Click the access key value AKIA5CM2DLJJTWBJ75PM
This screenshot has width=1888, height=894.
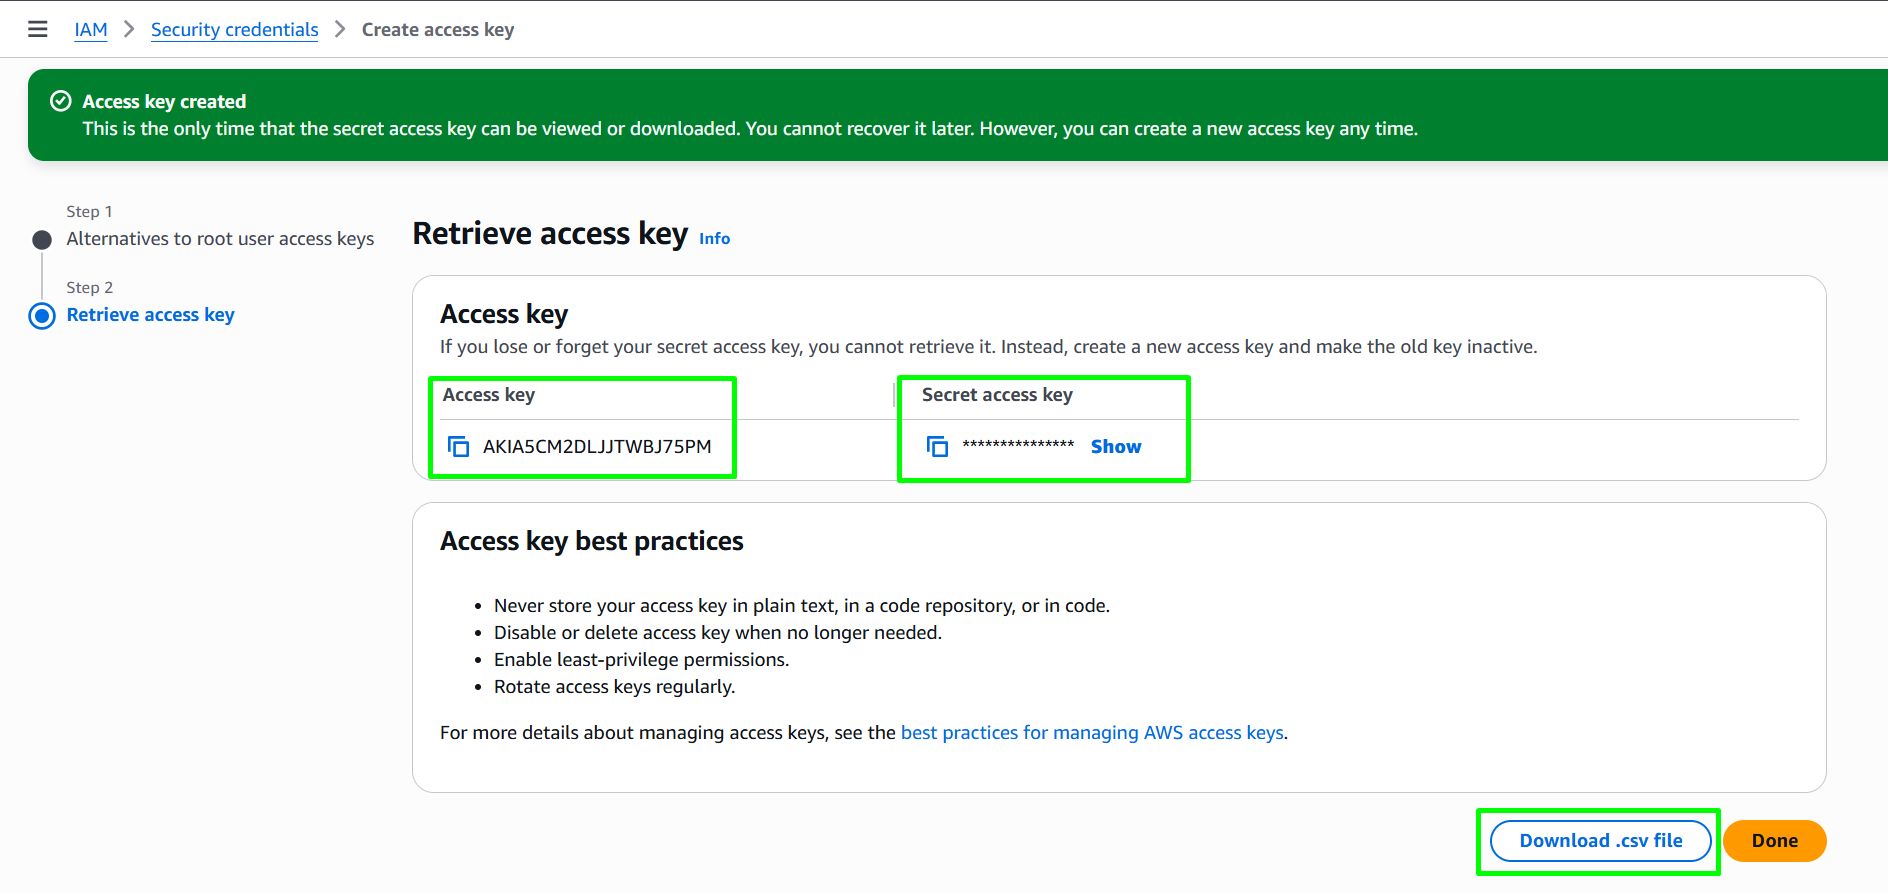tap(597, 446)
